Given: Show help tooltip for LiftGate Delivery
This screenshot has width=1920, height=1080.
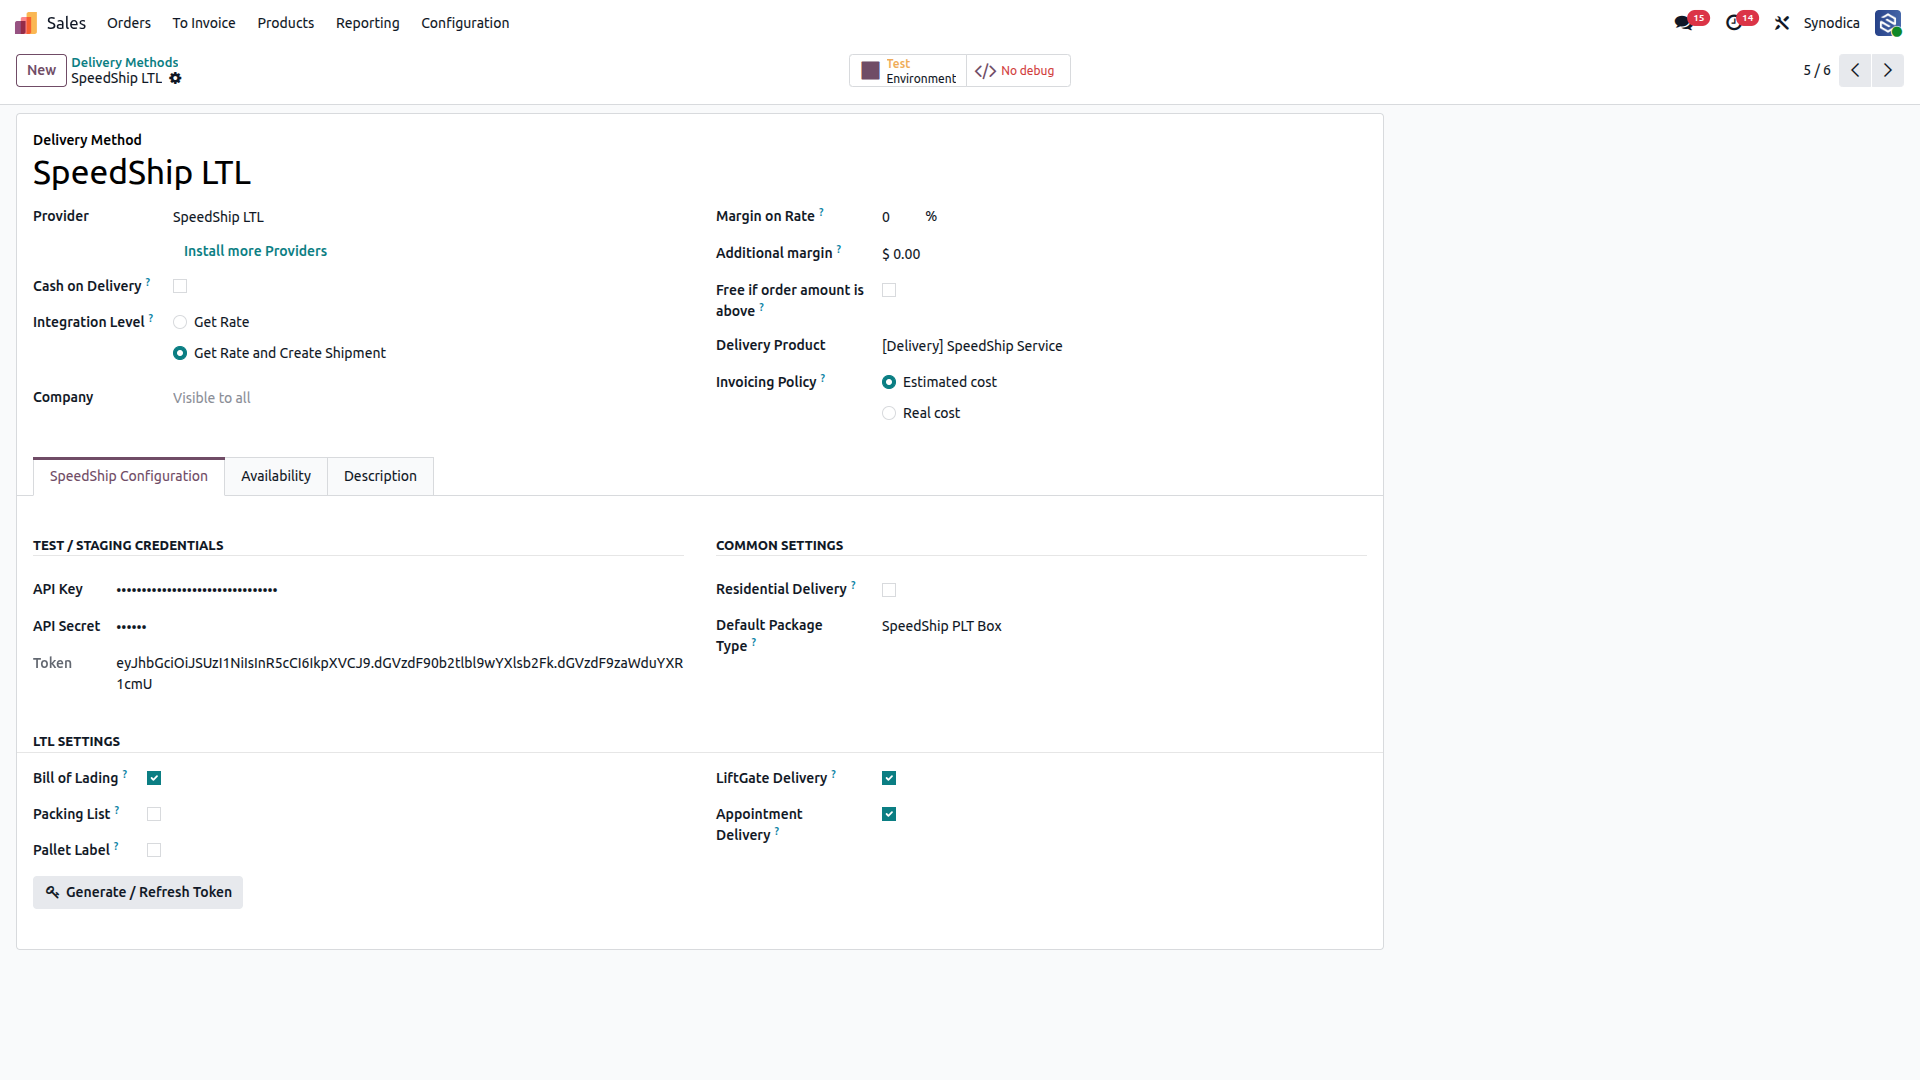Looking at the screenshot, I should [x=834, y=774].
